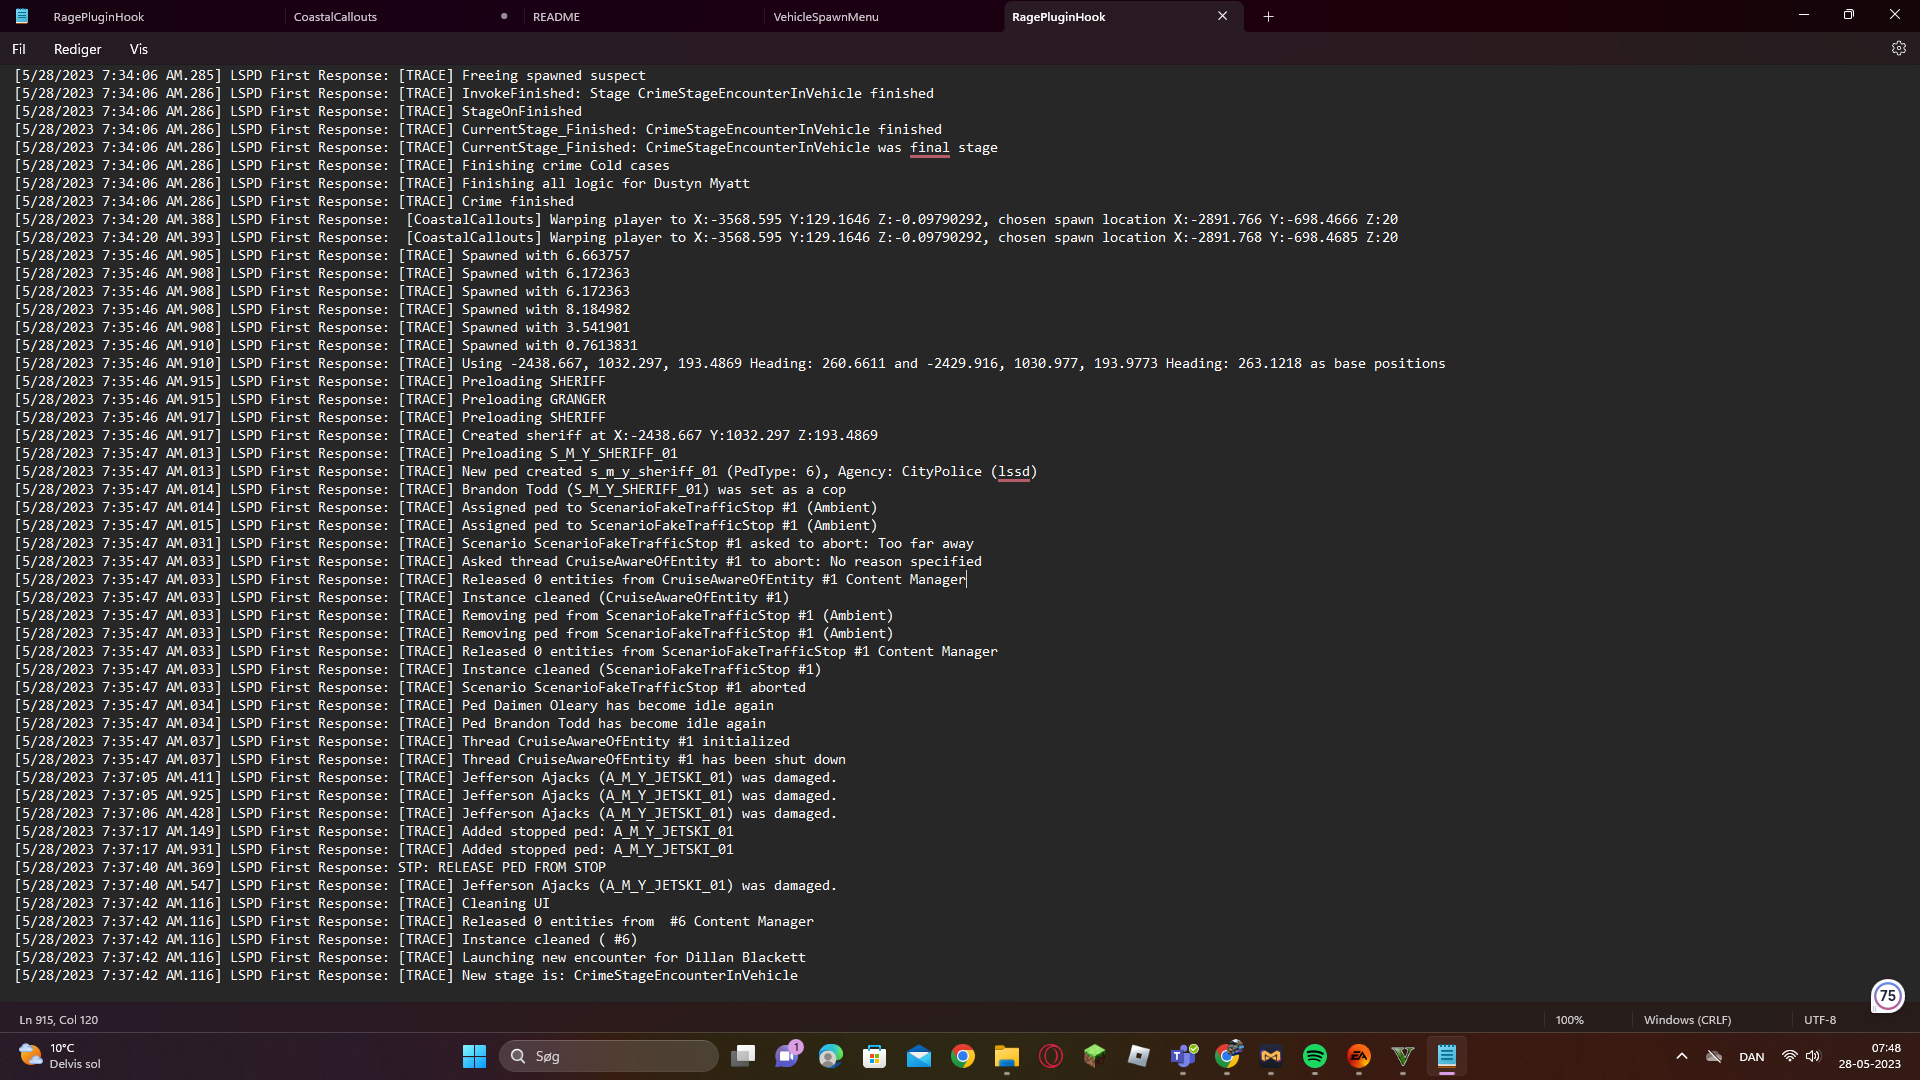This screenshot has height=1080, width=1920.
Task: Open the Wi-Fi quick settings
Action: pos(1789,1056)
